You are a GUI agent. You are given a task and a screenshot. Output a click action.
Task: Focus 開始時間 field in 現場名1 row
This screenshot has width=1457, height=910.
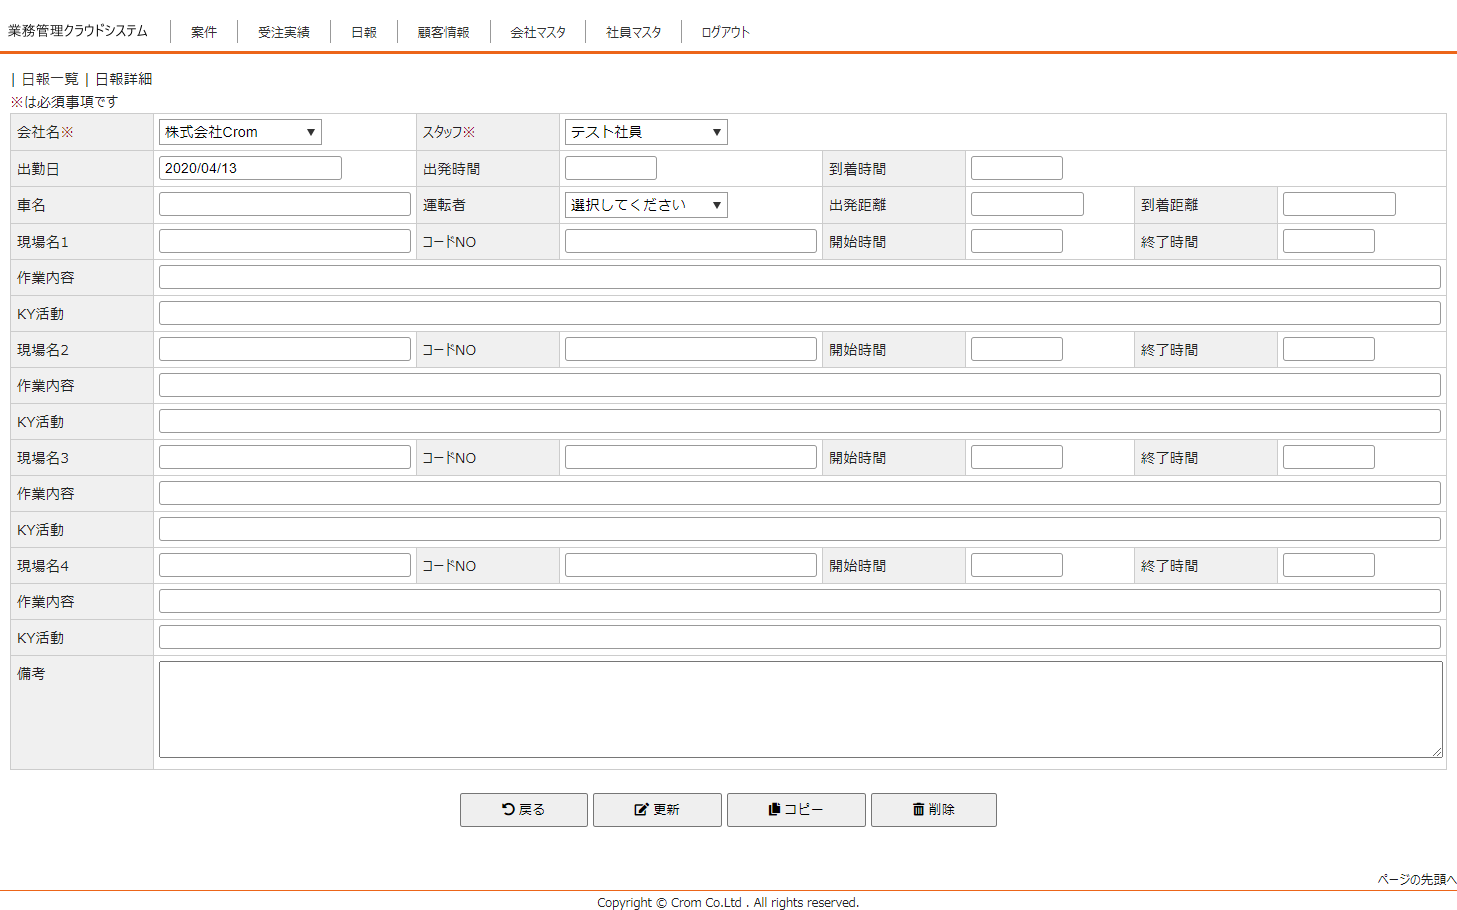1017,241
